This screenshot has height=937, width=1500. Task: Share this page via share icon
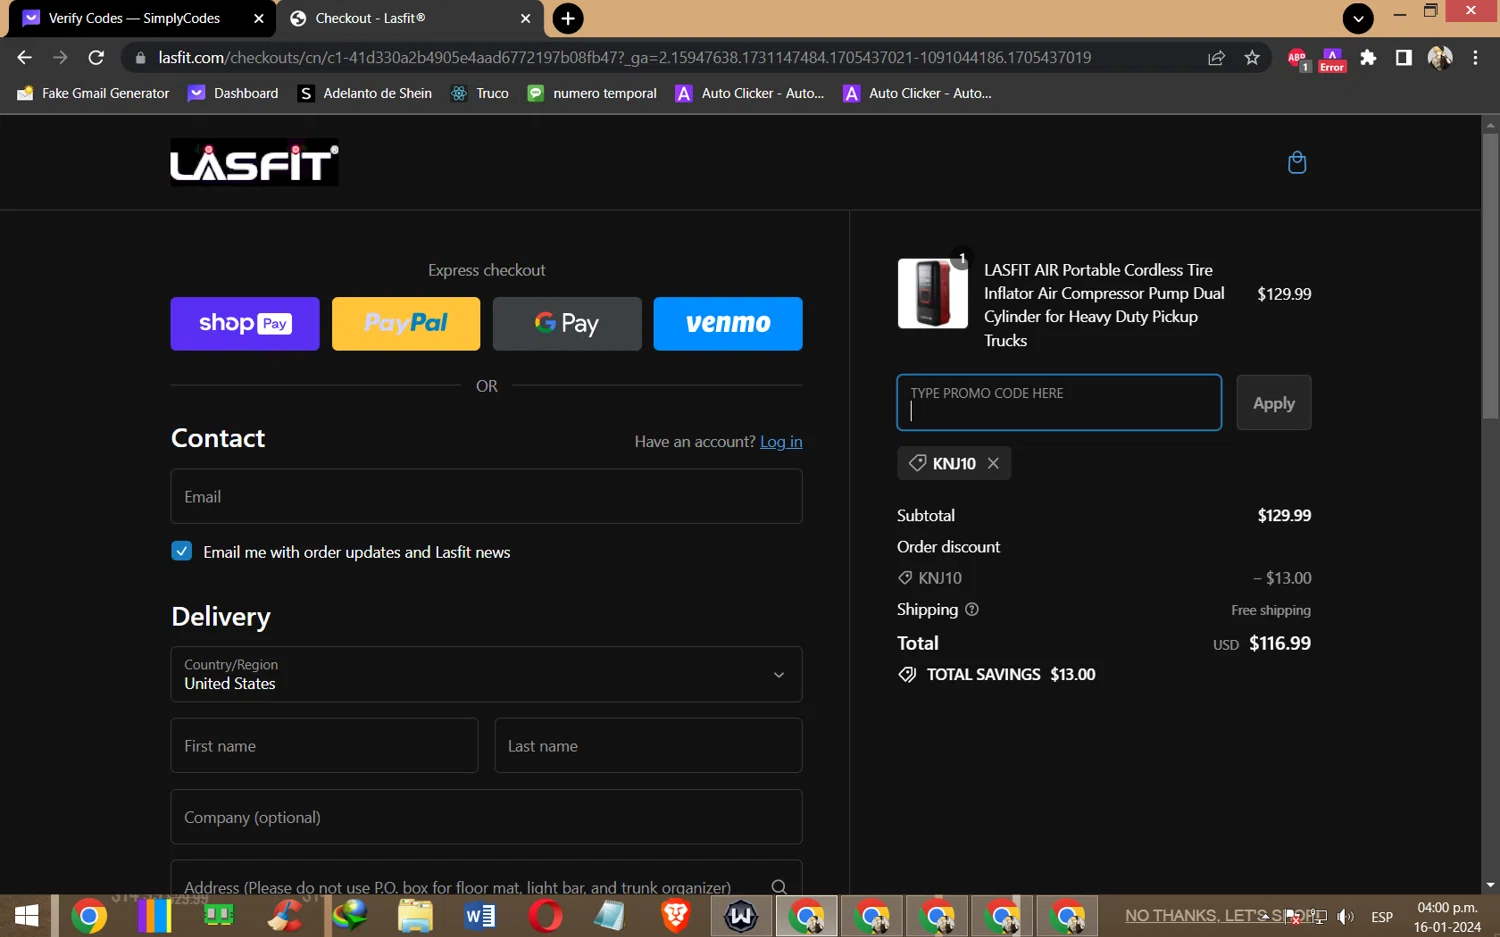pyautogui.click(x=1216, y=58)
